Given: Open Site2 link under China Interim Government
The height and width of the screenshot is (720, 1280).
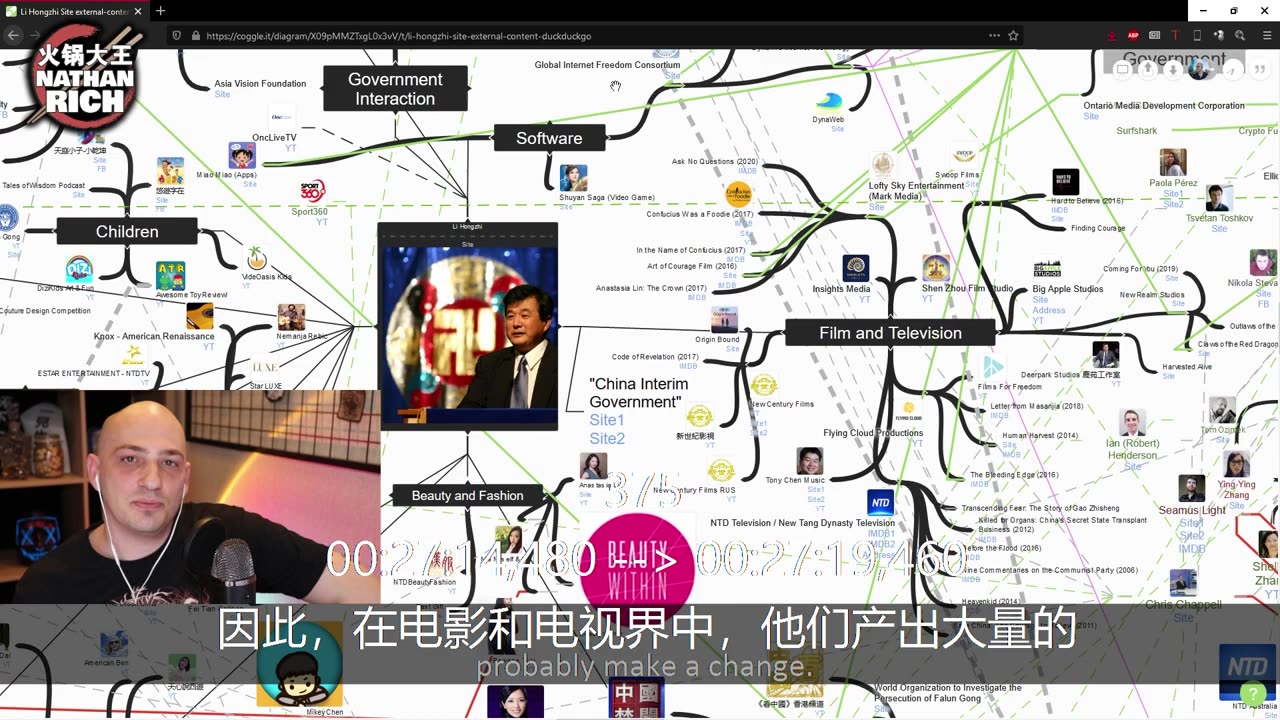Looking at the screenshot, I should (607, 439).
